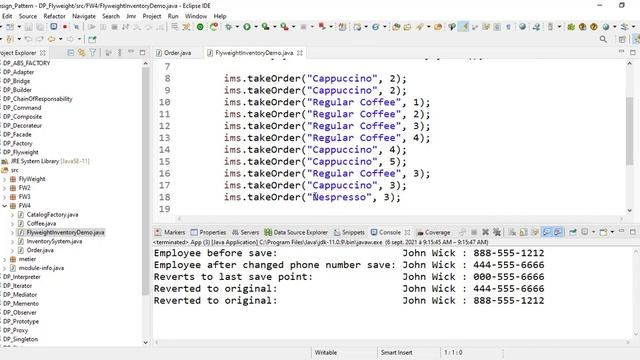Collapse All in Project Explorer toolbar
The height and width of the screenshot is (360, 640).
click(x=71, y=53)
